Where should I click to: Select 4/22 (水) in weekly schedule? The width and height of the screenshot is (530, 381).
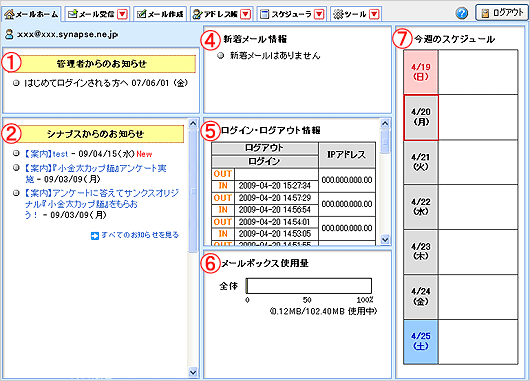(421, 207)
